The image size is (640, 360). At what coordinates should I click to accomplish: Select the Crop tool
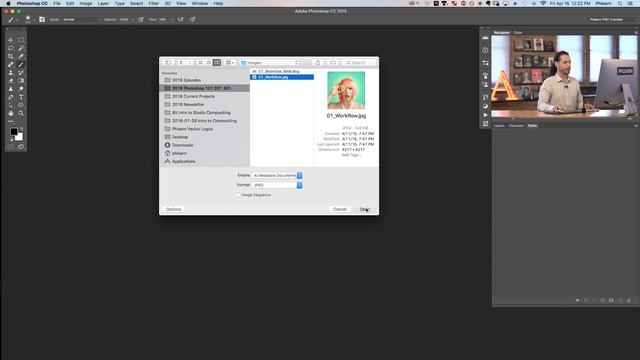(11, 56)
